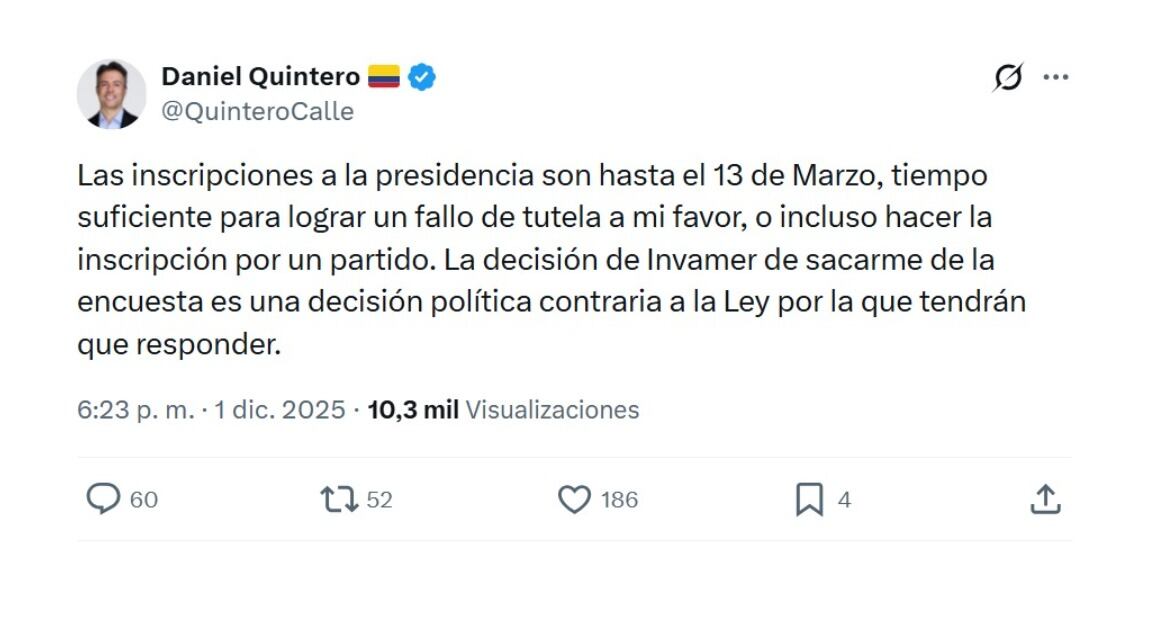Click the 186 likes count

coord(620,499)
